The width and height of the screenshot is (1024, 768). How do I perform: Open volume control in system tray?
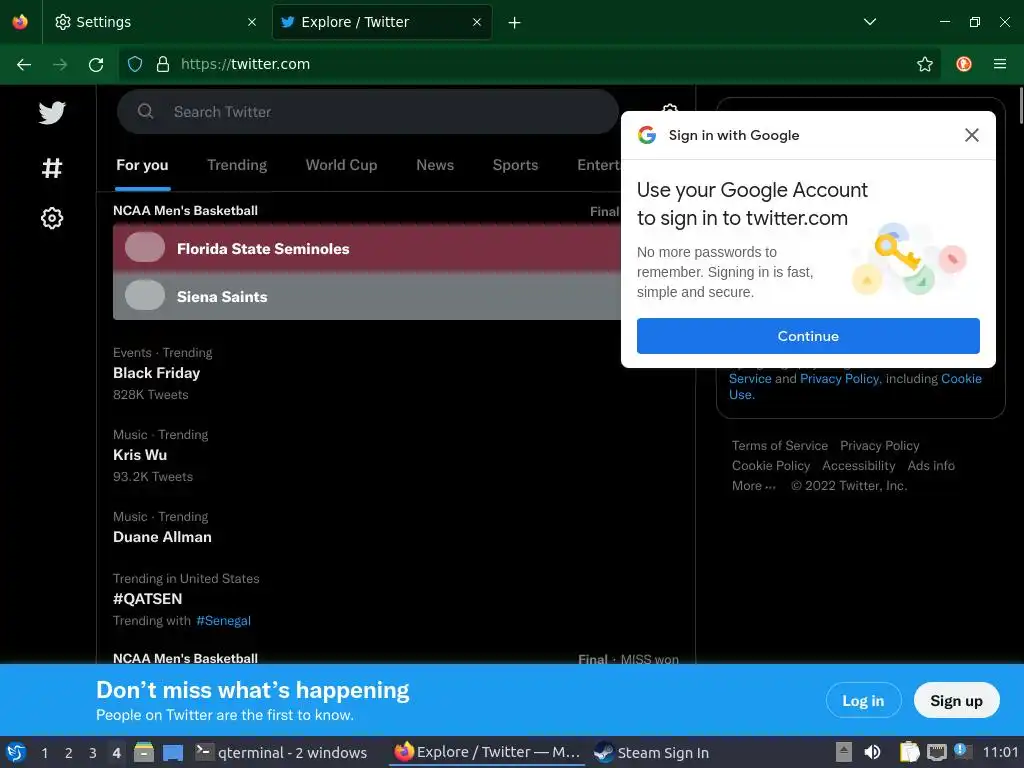click(872, 752)
